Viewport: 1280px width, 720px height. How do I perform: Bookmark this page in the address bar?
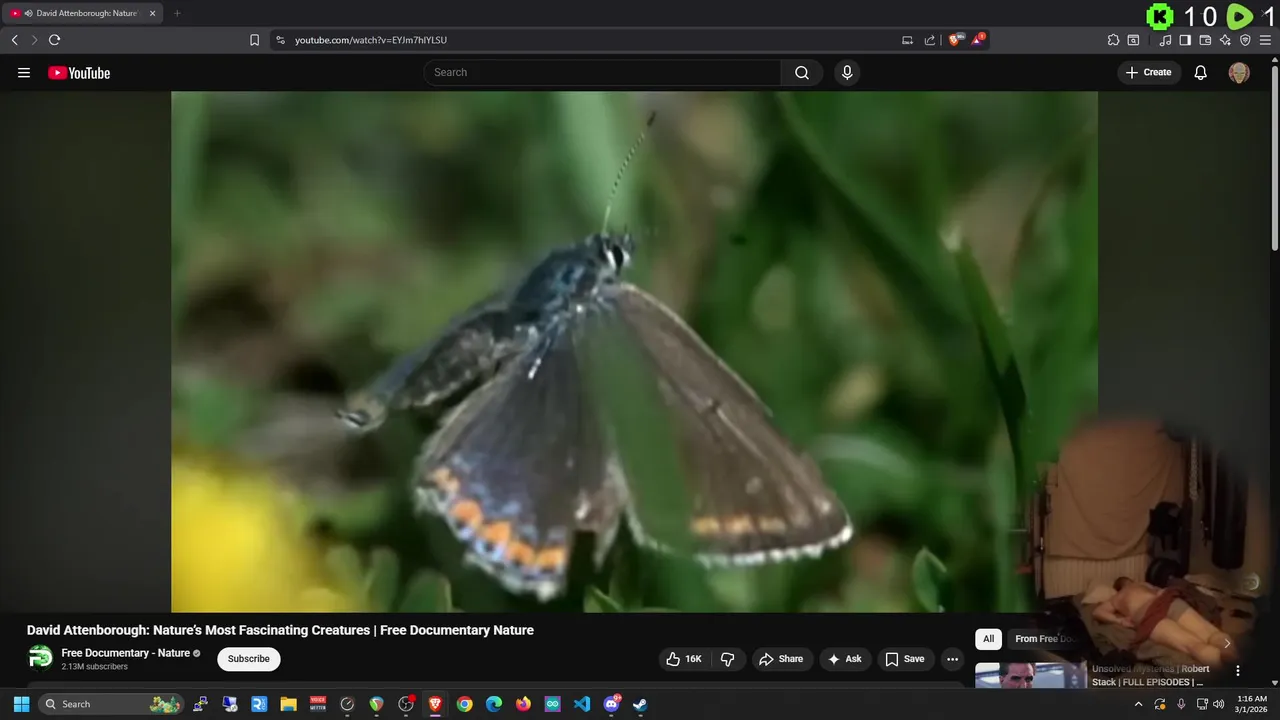[x=254, y=40]
